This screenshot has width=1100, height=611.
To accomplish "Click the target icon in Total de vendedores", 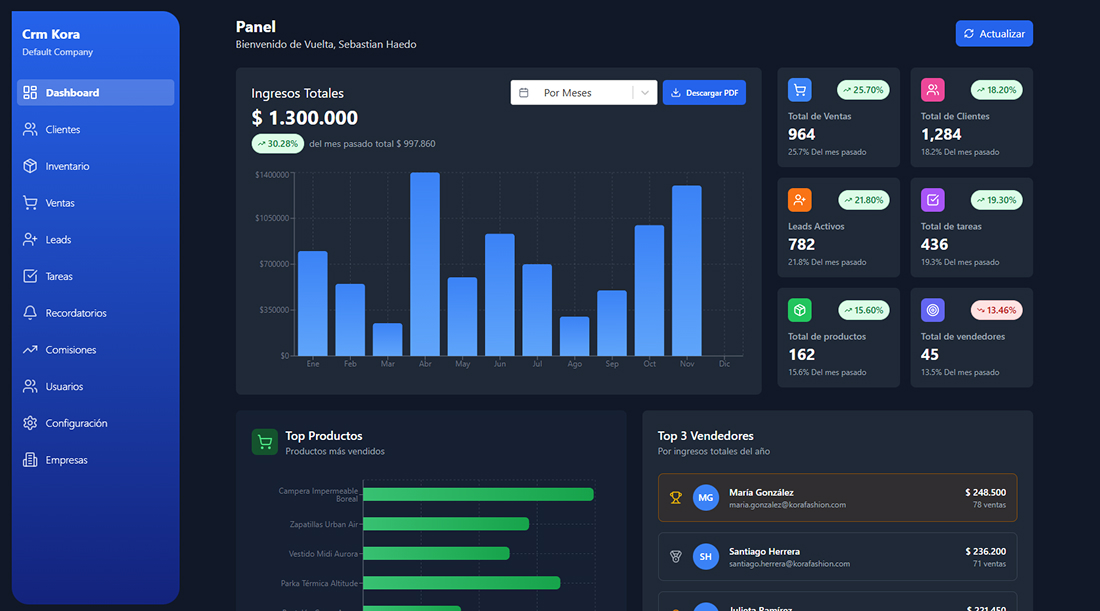I will tap(932, 310).
